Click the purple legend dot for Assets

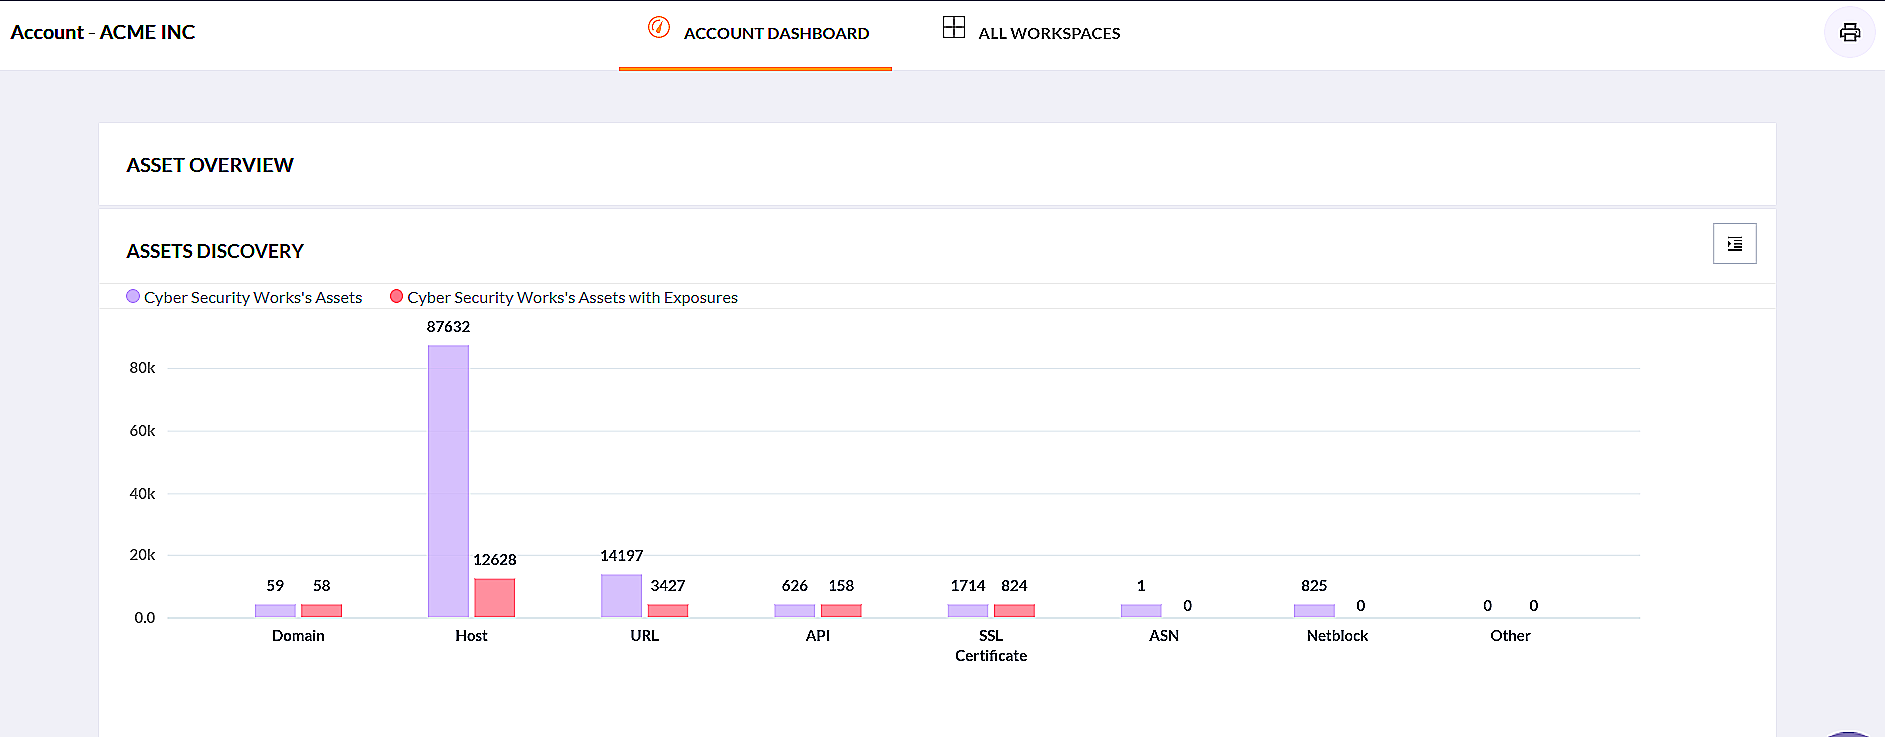(x=133, y=296)
